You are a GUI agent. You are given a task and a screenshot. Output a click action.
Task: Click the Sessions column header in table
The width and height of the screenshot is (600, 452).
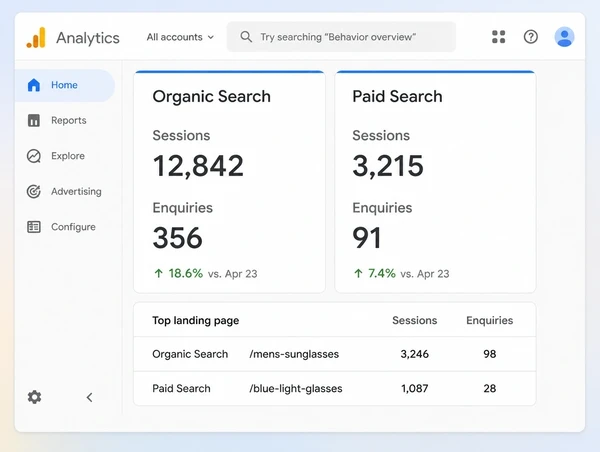click(414, 320)
